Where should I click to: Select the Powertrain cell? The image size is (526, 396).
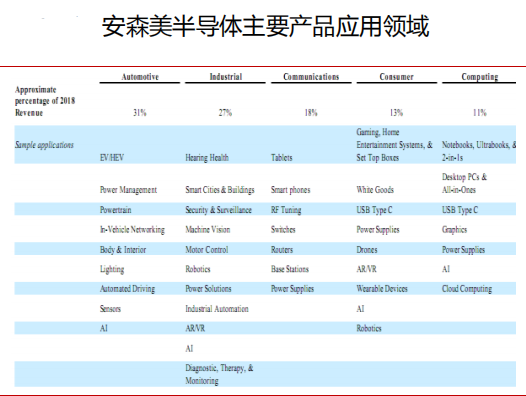(115, 210)
